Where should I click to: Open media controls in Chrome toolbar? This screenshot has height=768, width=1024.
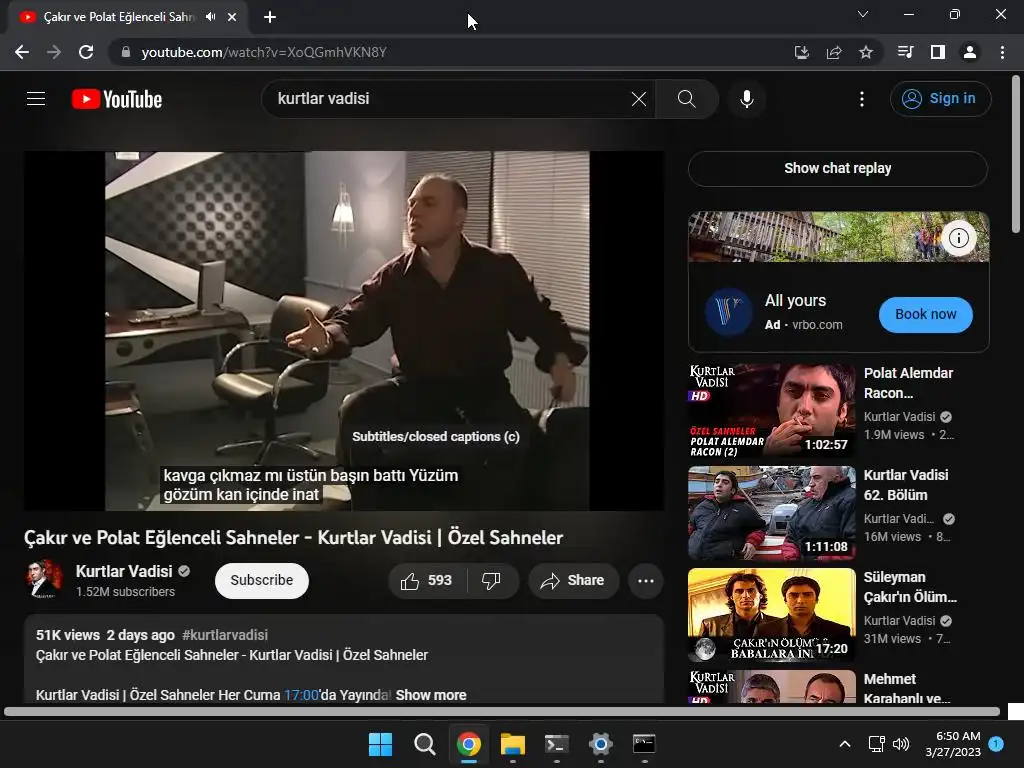pos(905,52)
